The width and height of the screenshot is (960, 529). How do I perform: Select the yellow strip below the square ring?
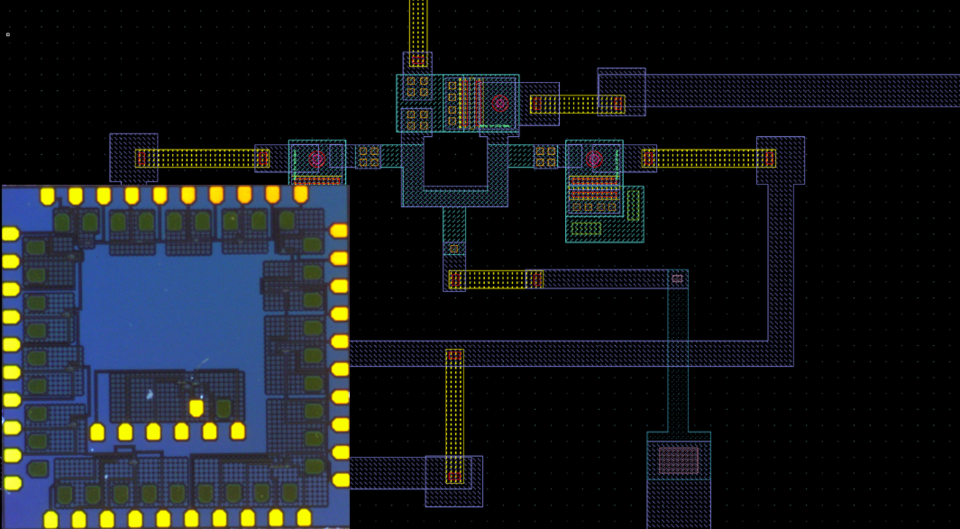[496, 280]
